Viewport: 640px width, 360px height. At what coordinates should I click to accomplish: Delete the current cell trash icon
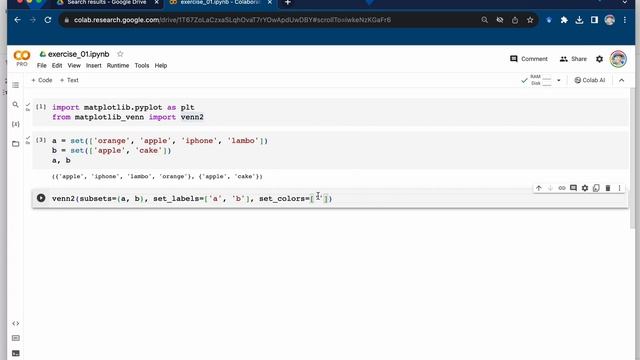tap(608, 188)
